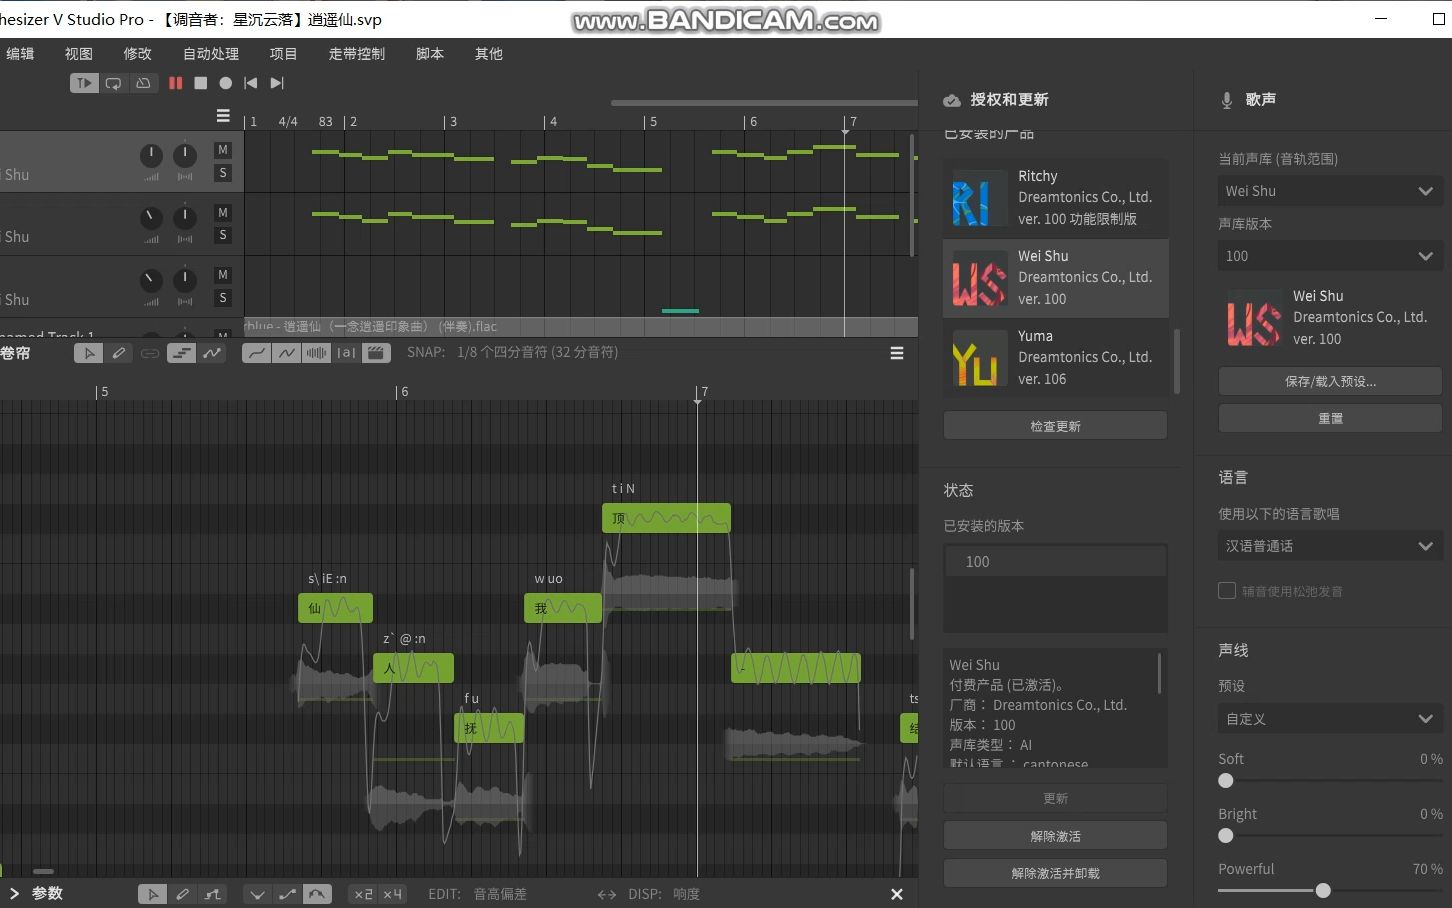This screenshot has height=908, width=1452.
Task: Stop playback with the square button
Action: (x=200, y=83)
